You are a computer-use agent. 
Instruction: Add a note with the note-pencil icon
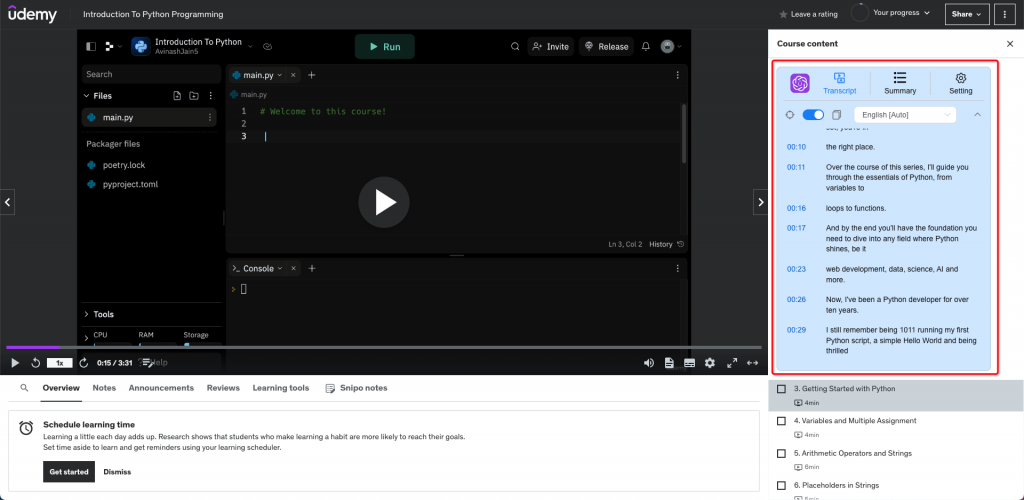coord(148,362)
